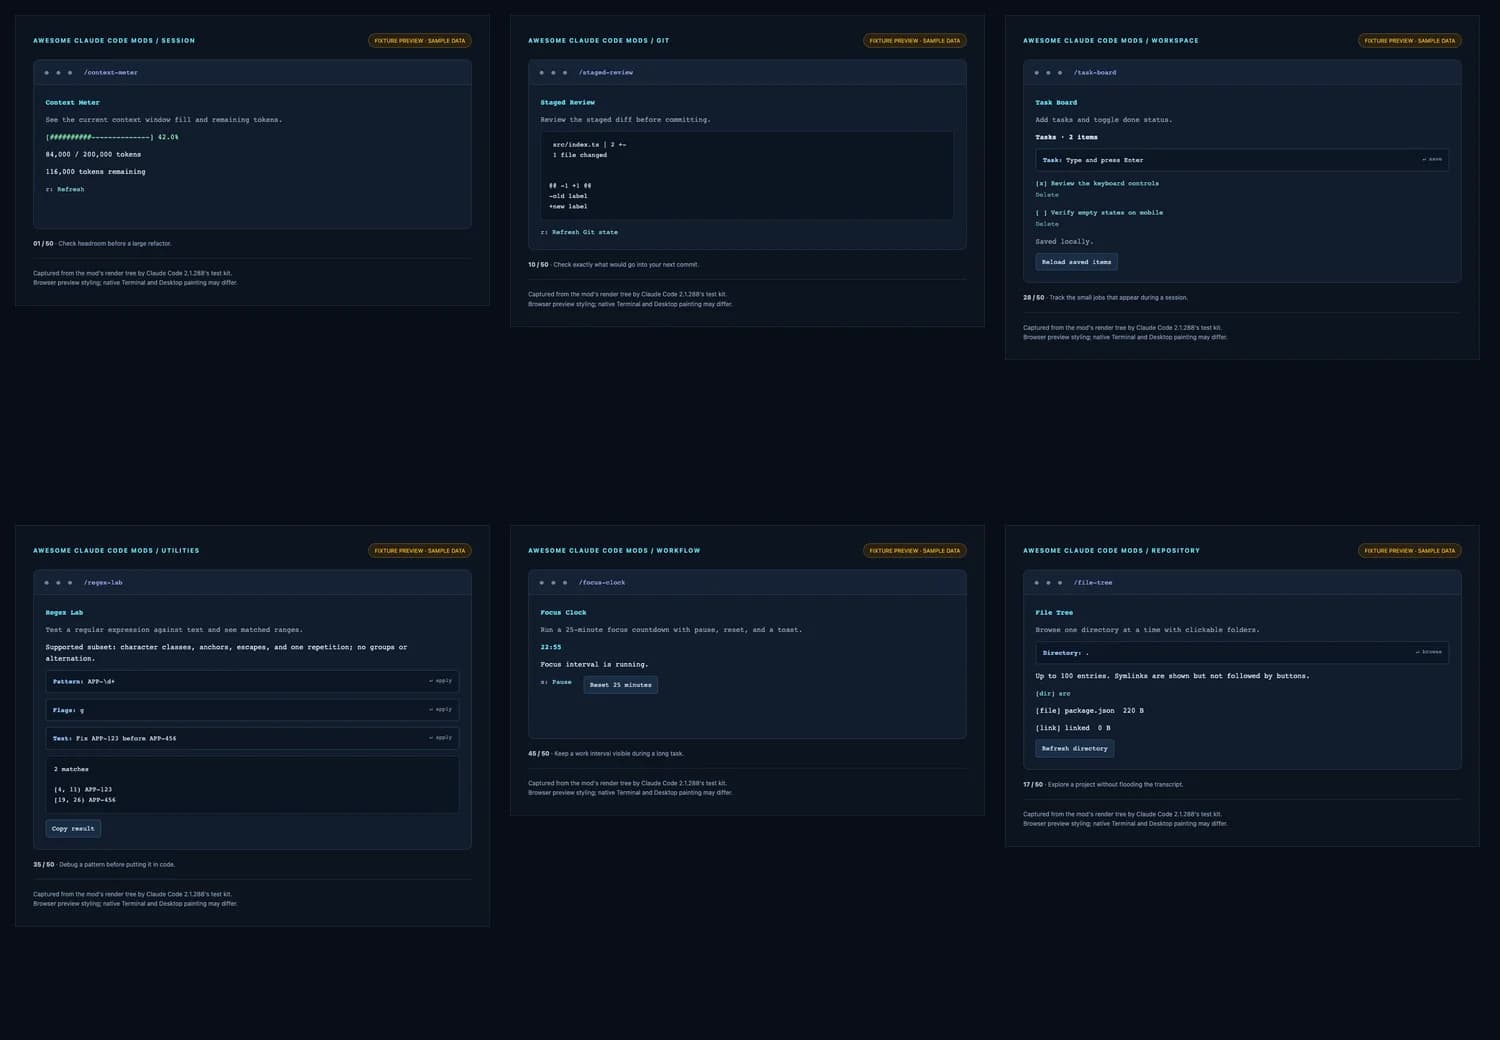The image size is (1500, 1040).
Task: Click the 'Refresh directory' button
Action: coord(1074,748)
